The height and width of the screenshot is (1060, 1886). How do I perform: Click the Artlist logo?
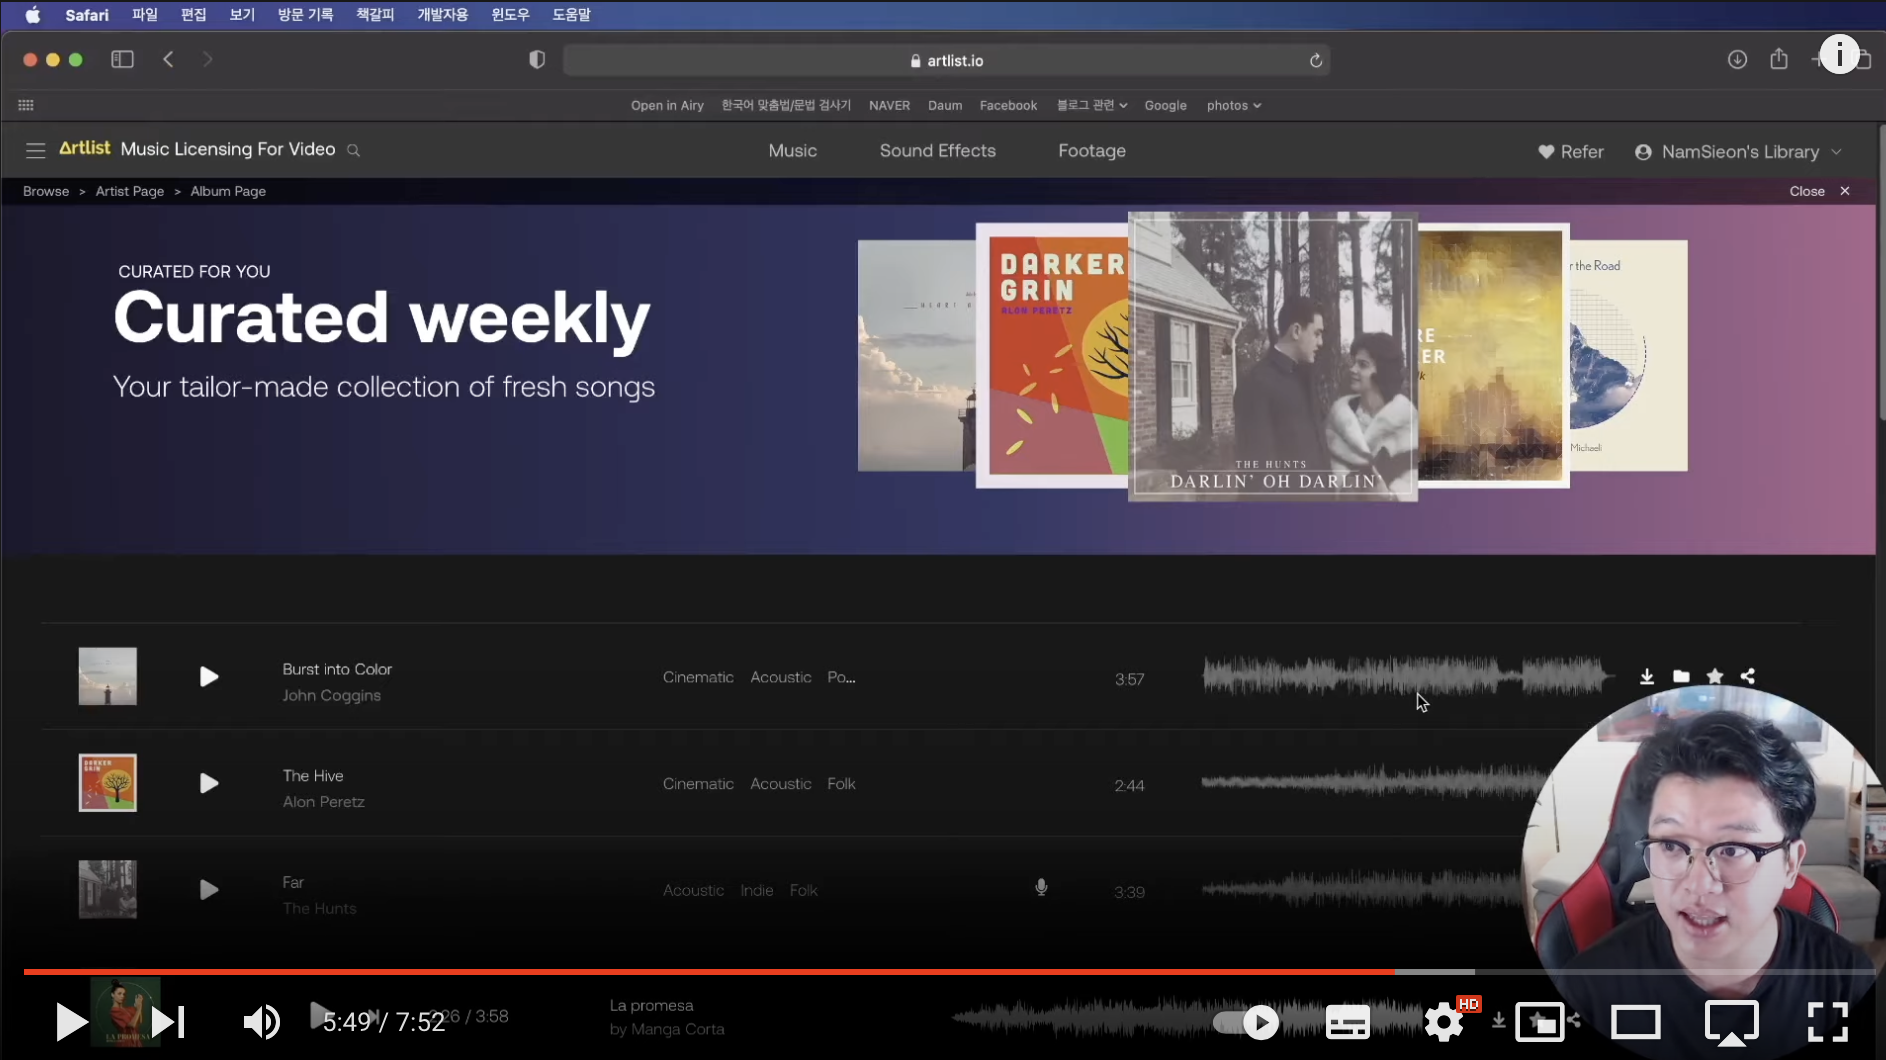tap(85, 148)
